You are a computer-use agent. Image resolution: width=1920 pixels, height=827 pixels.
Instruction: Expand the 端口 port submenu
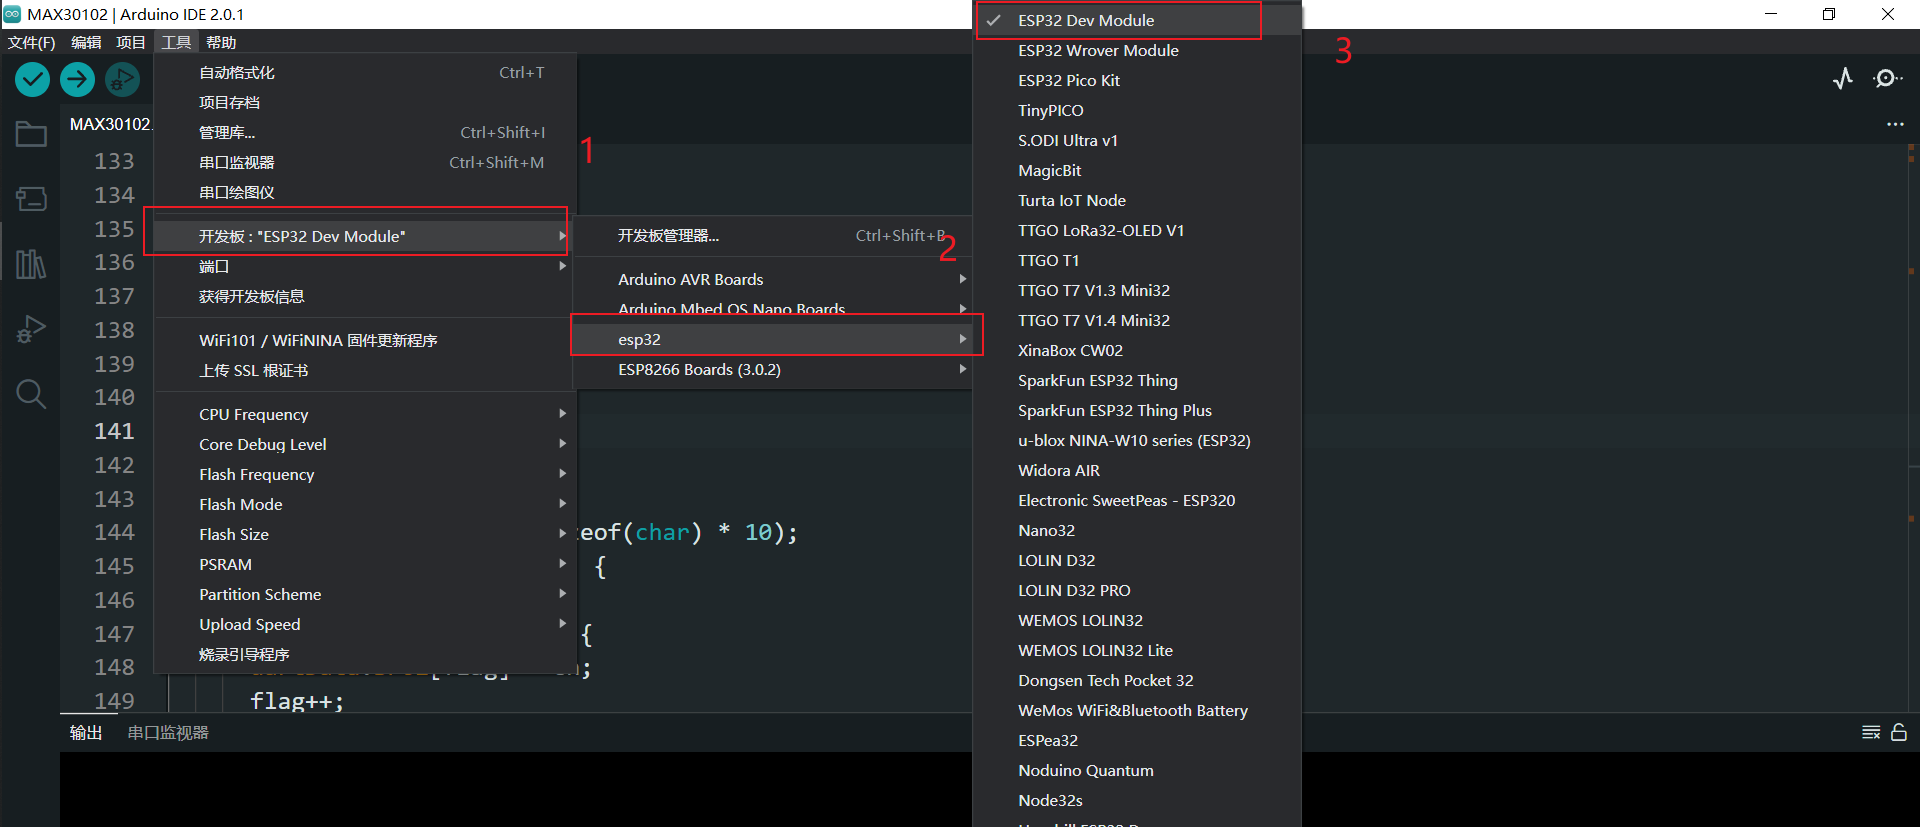pos(365,266)
